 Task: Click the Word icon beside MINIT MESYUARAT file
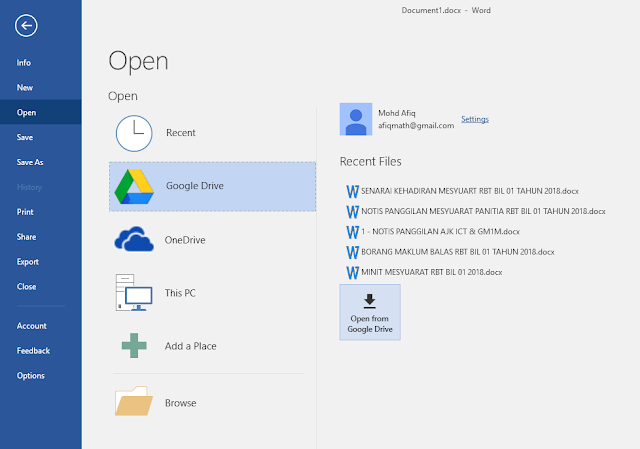tap(353, 272)
